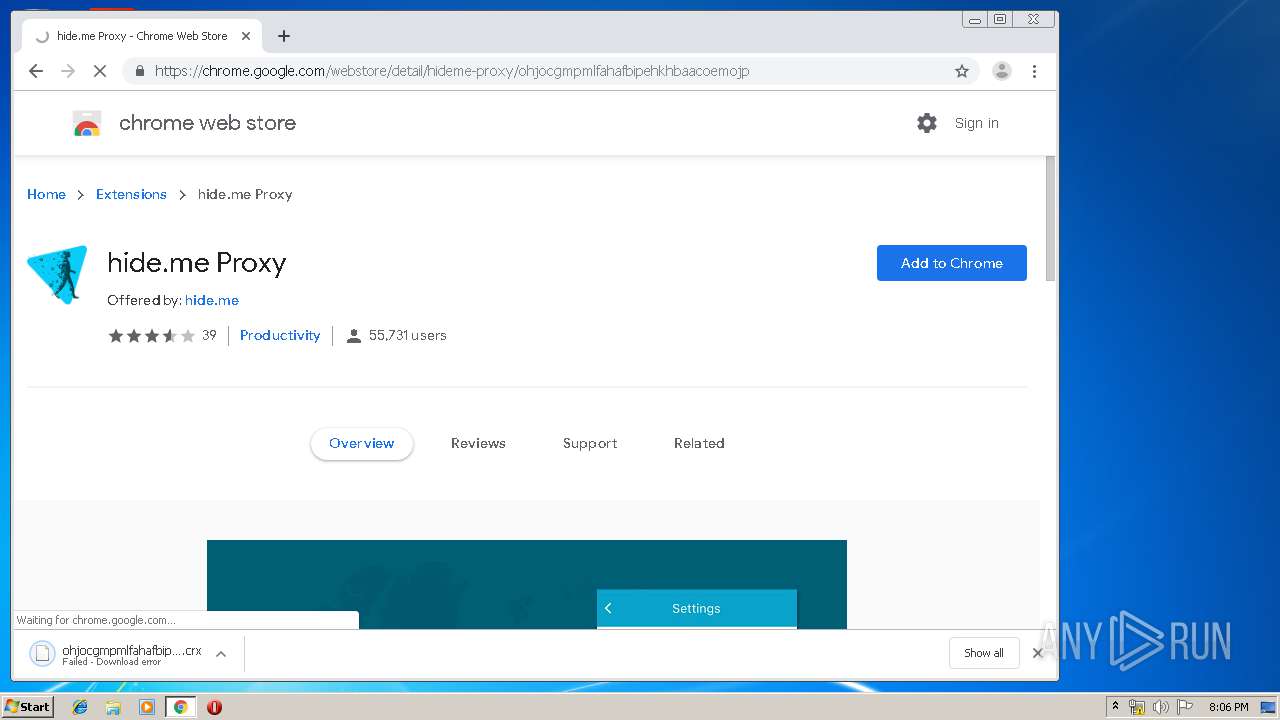
Task: Click the Chrome Web Store logo
Action: coord(87,123)
